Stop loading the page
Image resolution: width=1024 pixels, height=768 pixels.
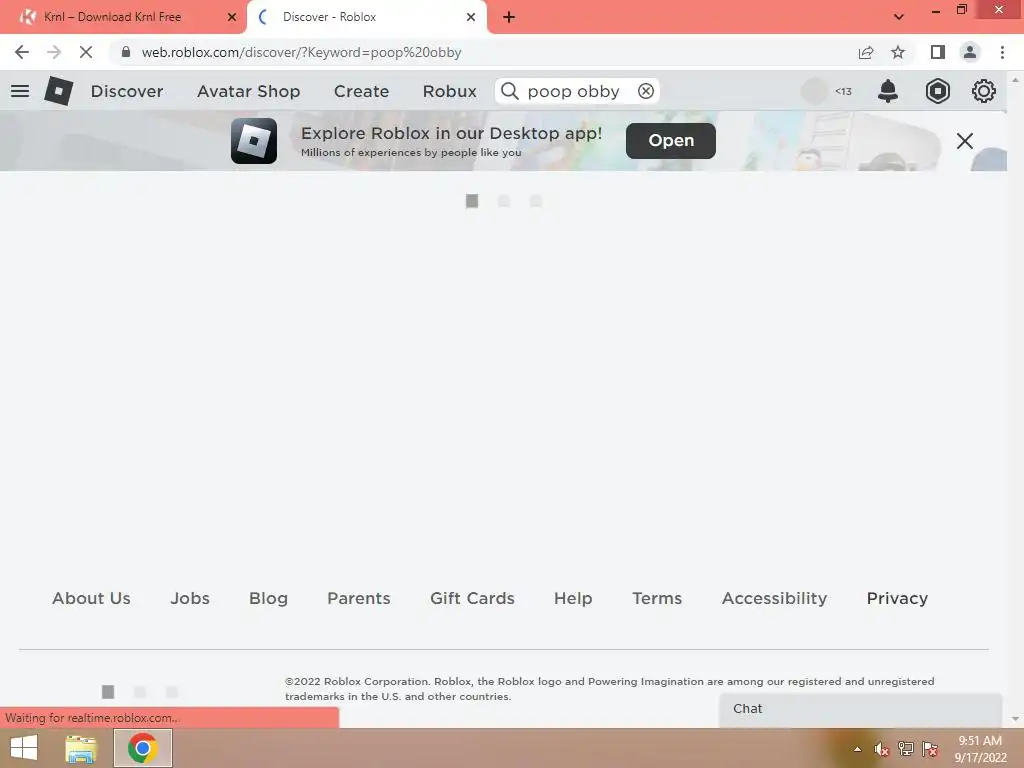tap(86, 52)
